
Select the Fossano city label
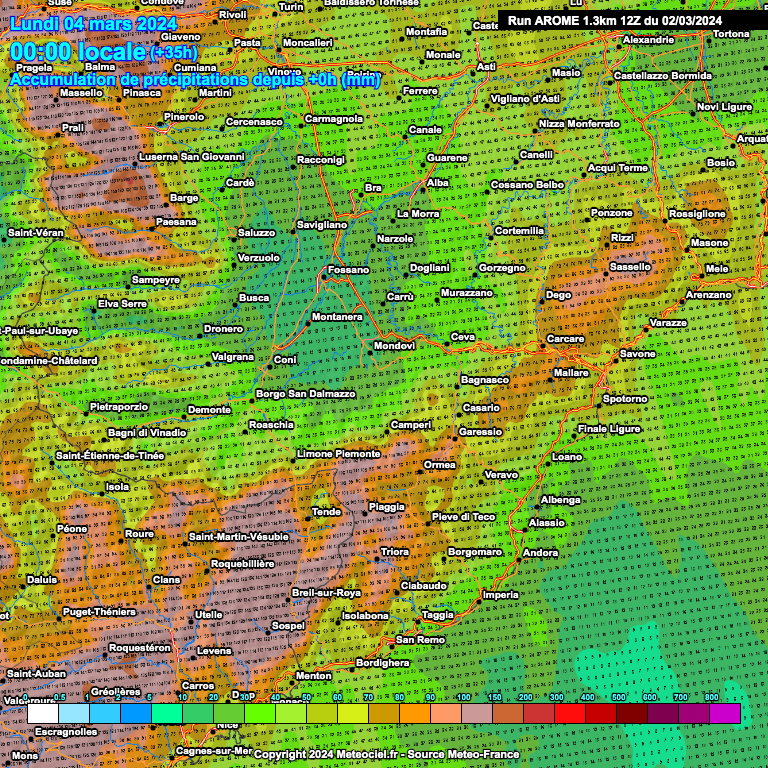point(349,270)
